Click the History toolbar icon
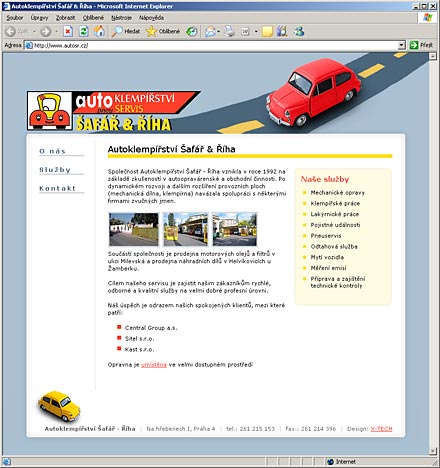This screenshot has height=468, width=440. click(192, 32)
